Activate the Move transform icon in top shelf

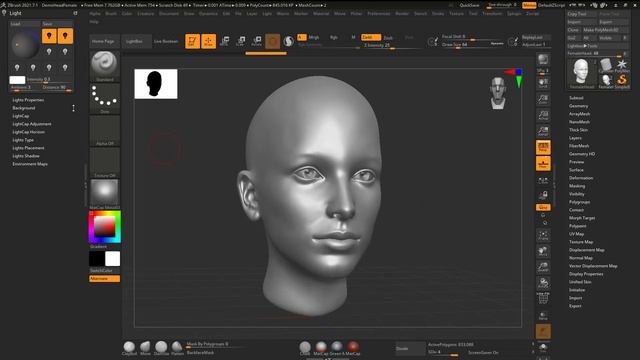tap(224, 41)
